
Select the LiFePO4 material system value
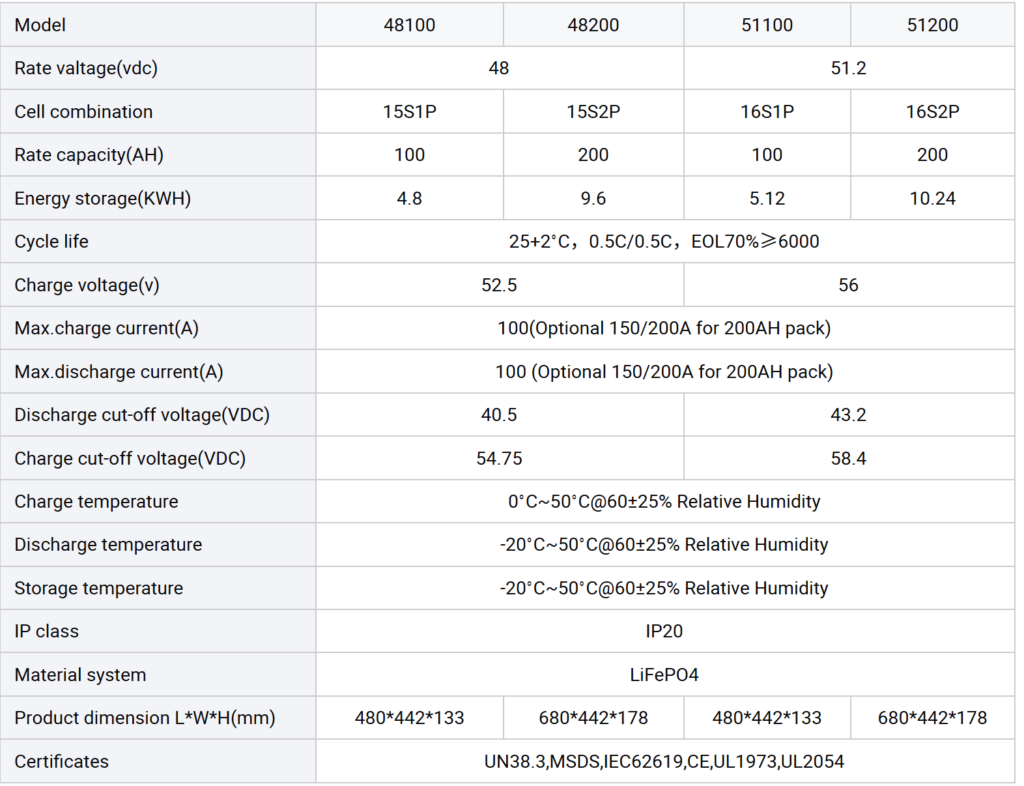[664, 675]
